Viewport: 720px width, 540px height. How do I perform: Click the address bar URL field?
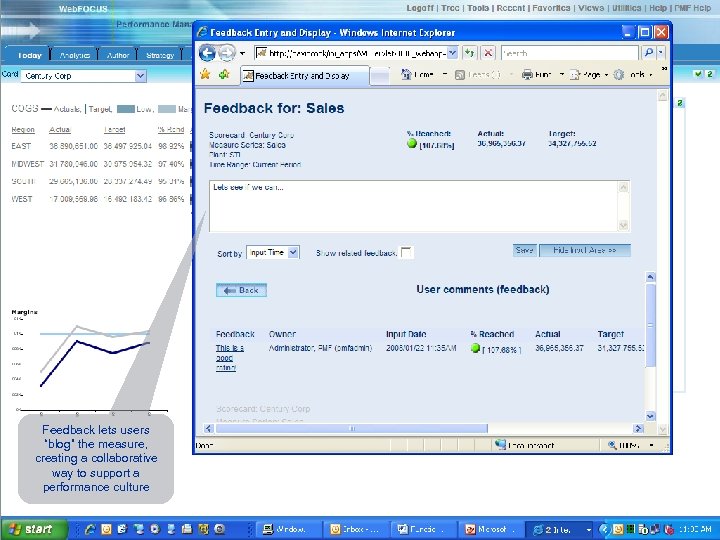351,53
